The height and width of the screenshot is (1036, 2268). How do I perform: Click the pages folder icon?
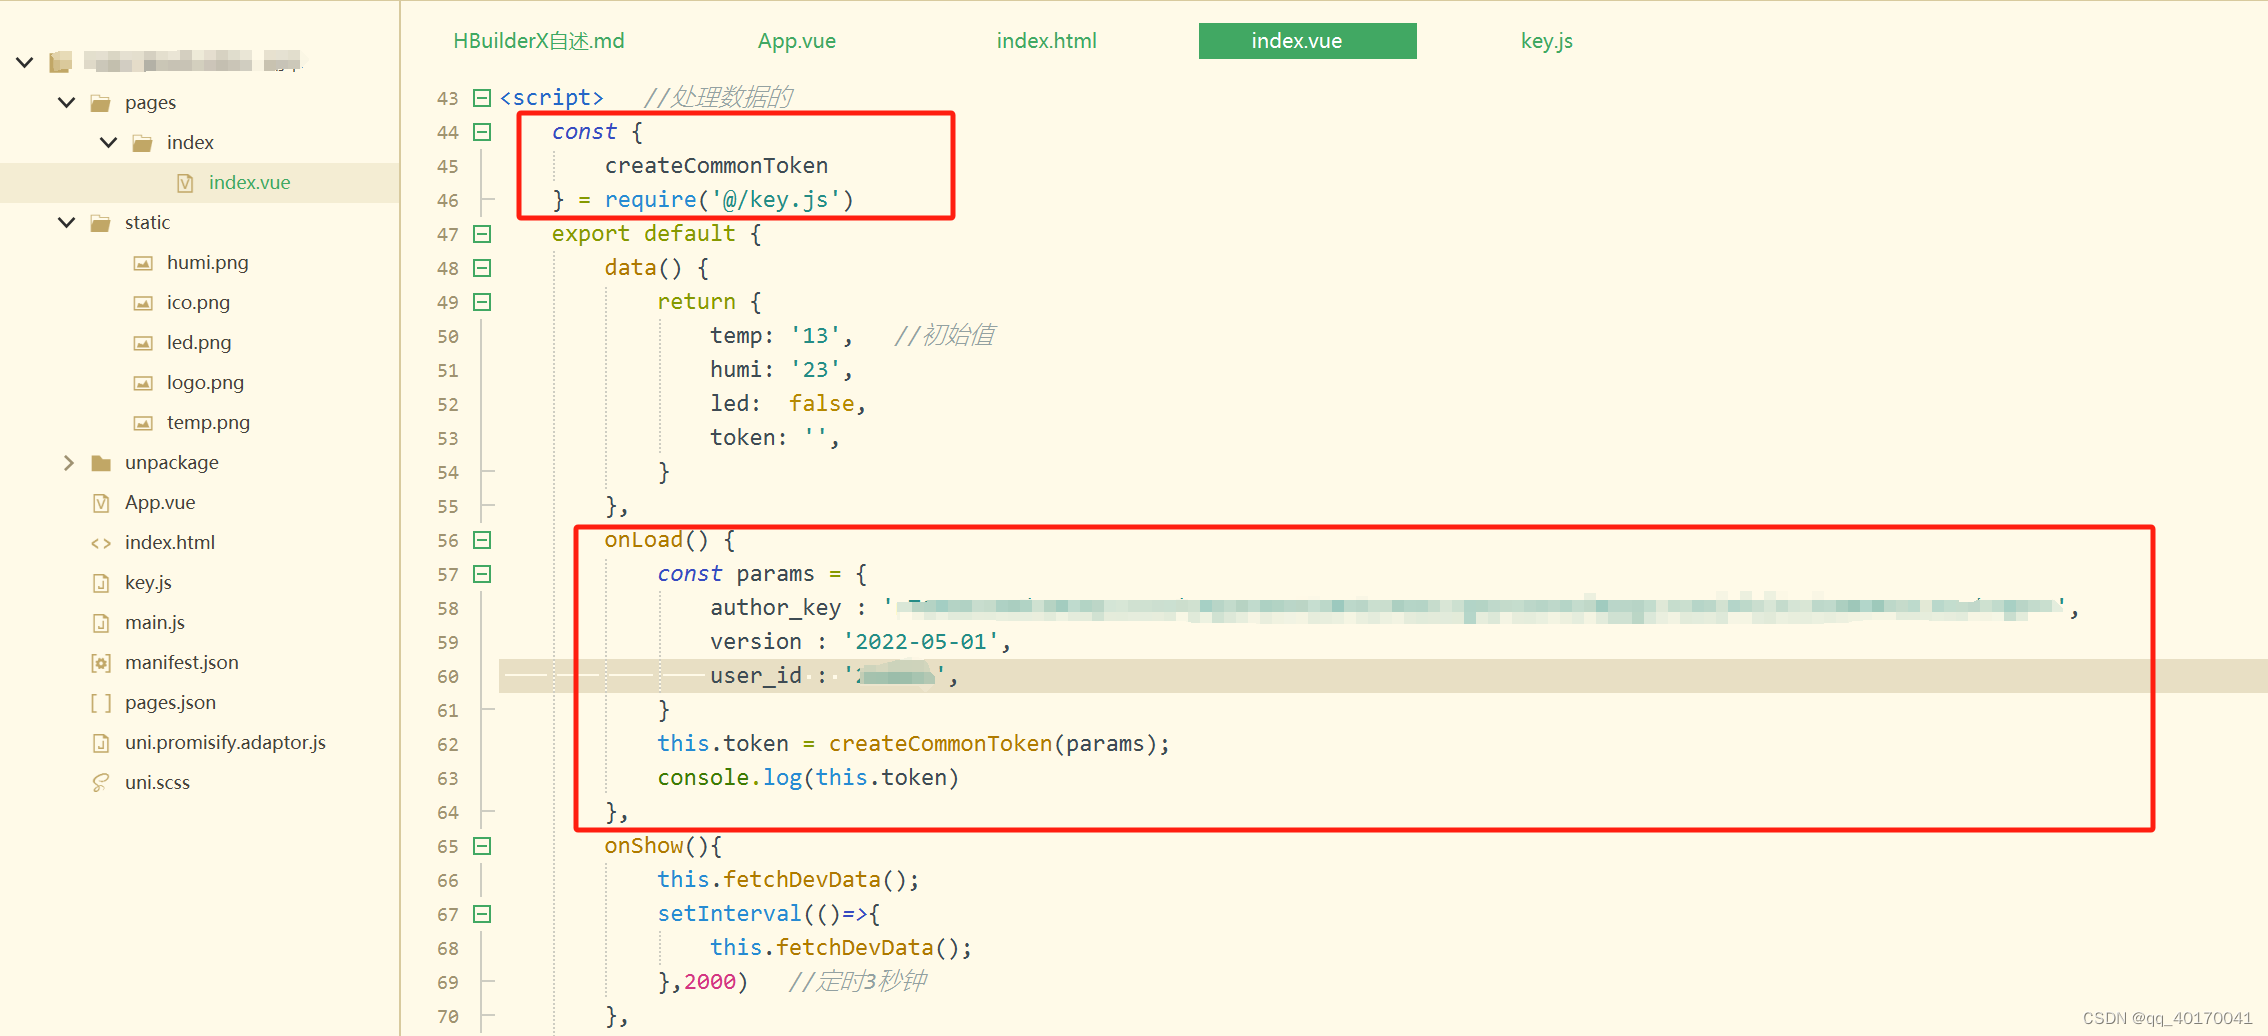click(x=101, y=103)
